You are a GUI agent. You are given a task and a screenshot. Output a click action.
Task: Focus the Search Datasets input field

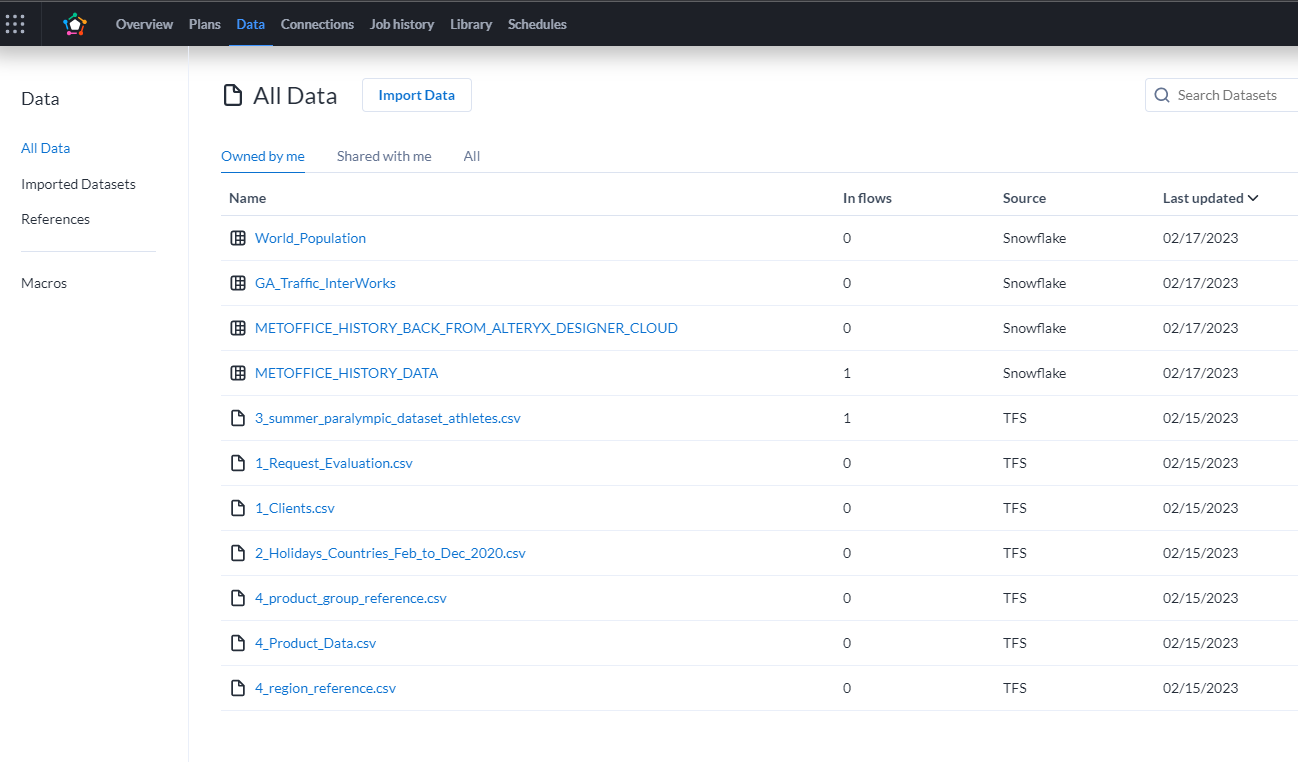(x=1222, y=95)
